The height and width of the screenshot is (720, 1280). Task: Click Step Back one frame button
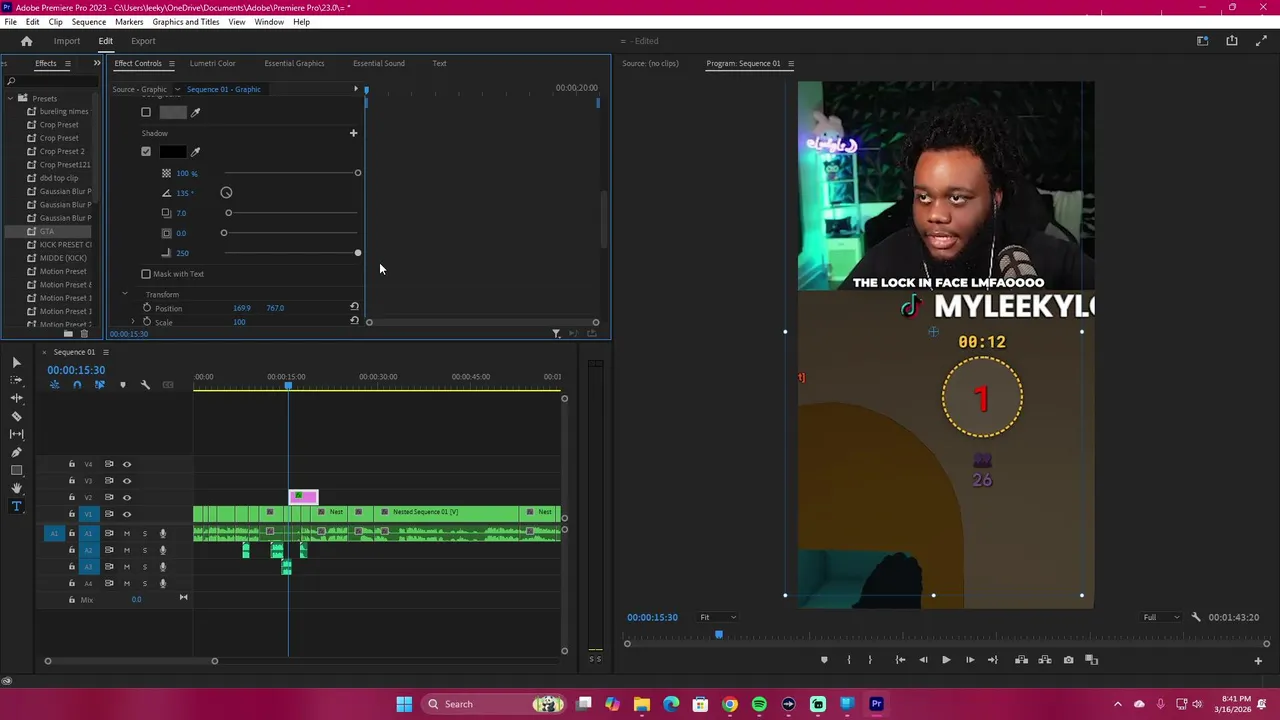(x=923, y=660)
